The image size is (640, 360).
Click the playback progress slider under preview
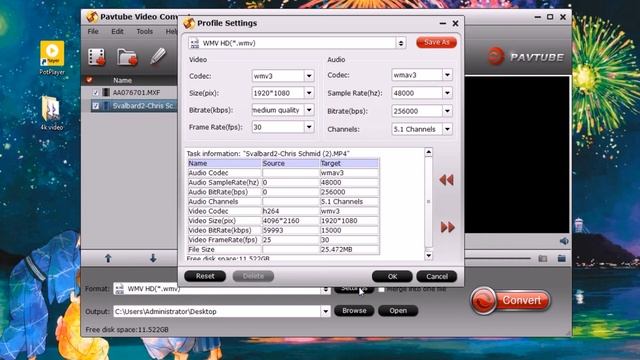tap(497, 258)
